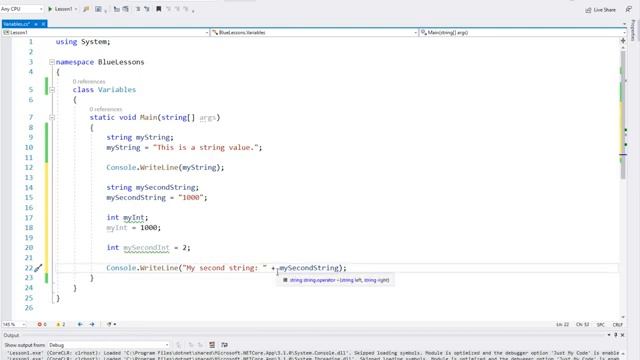The height and width of the screenshot is (360, 640).
Task: Toggle the bookmark icon in toolbar
Action: click(158, 9)
